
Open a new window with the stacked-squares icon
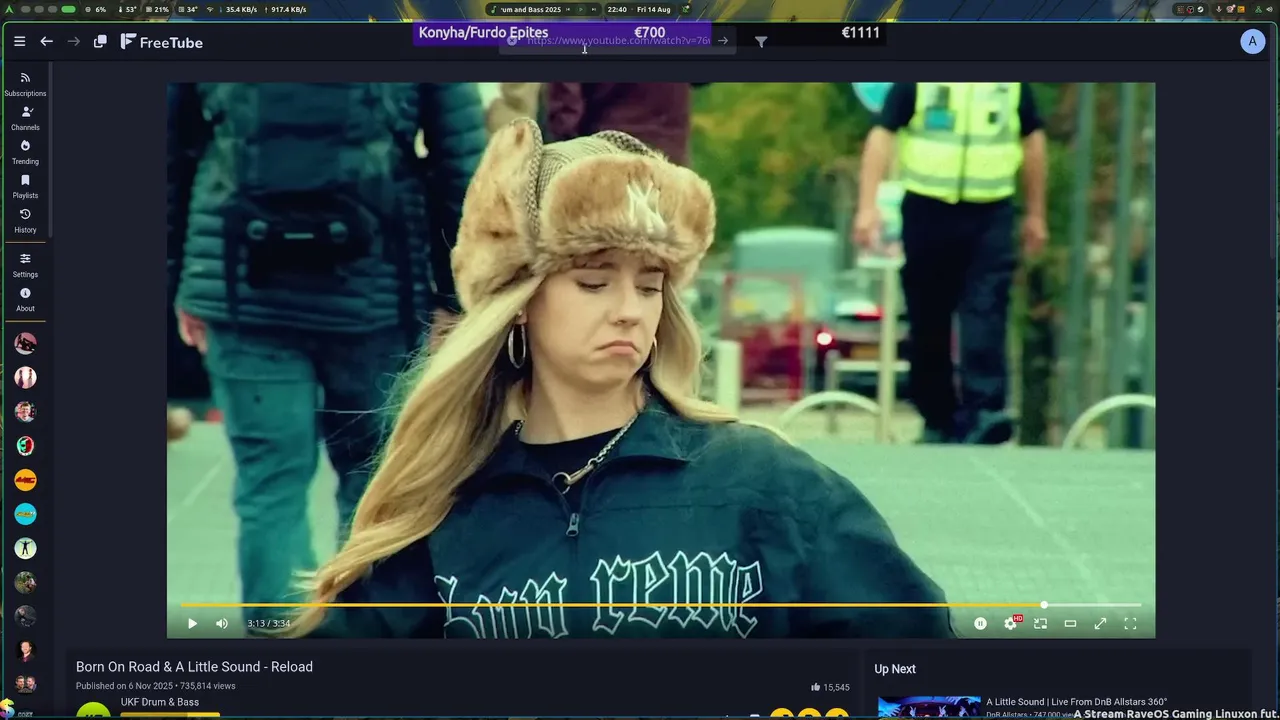coord(100,41)
